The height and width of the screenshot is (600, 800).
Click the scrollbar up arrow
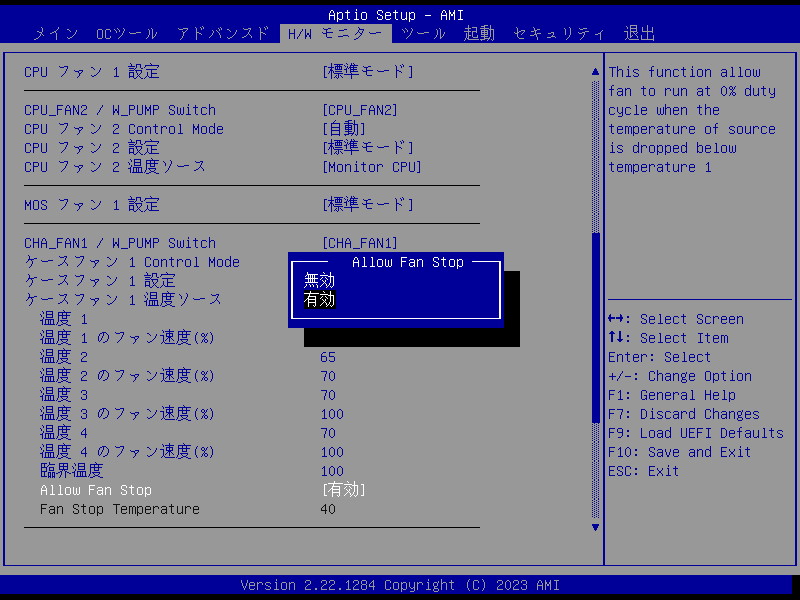(595, 72)
